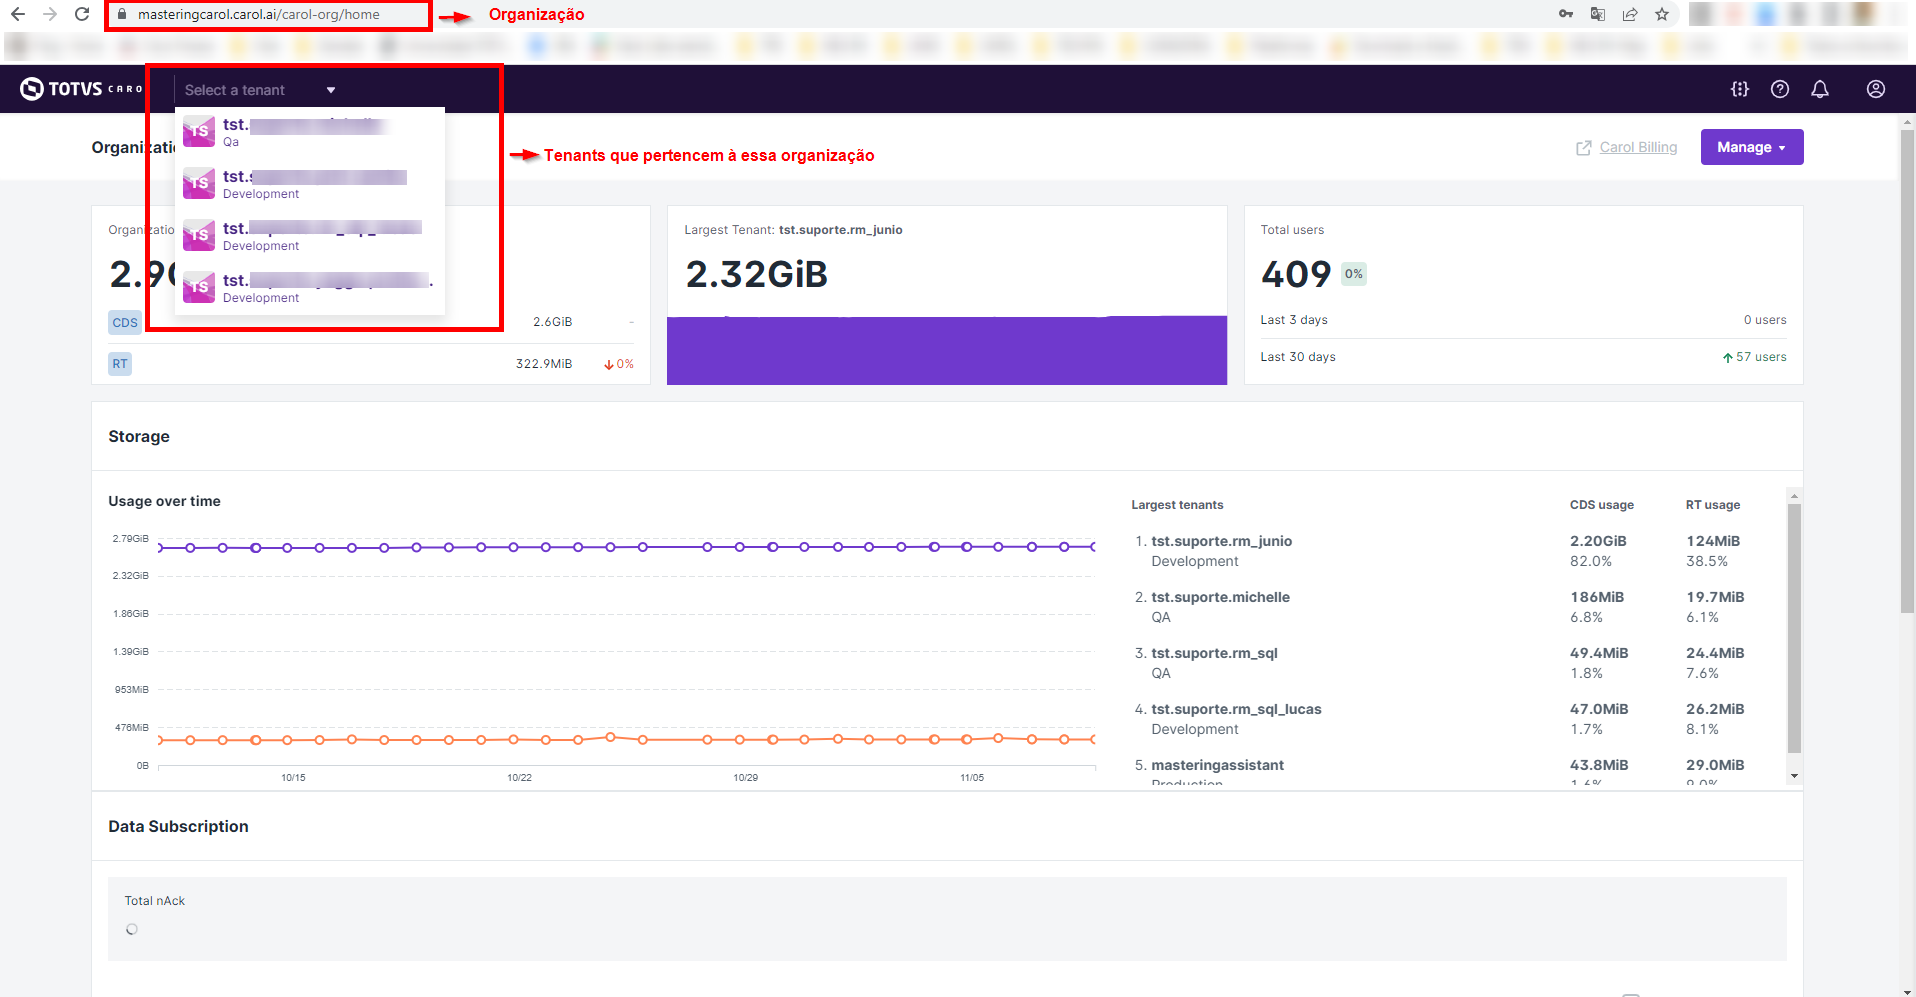The height and width of the screenshot is (997, 1916).
Task: Click the tst.suporte tenant avatar icon
Action: pyautogui.click(x=199, y=131)
